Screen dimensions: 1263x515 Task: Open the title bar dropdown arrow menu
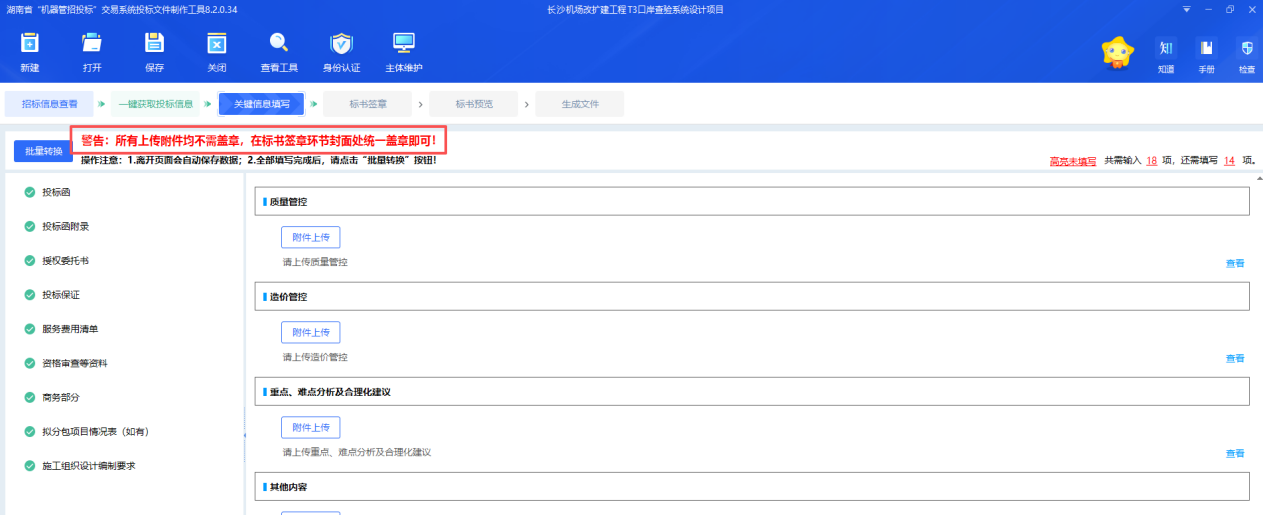tap(1187, 9)
